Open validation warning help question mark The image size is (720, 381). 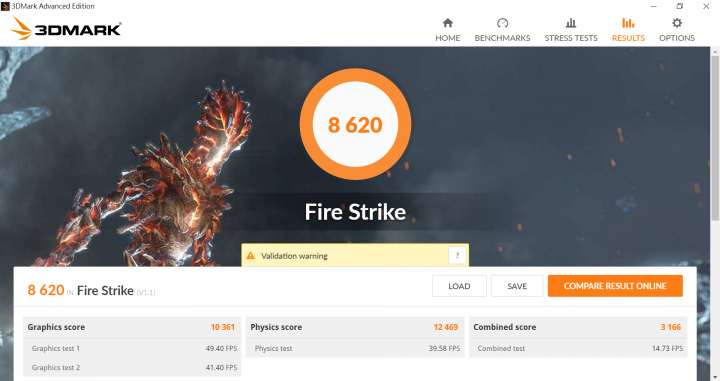pos(457,255)
